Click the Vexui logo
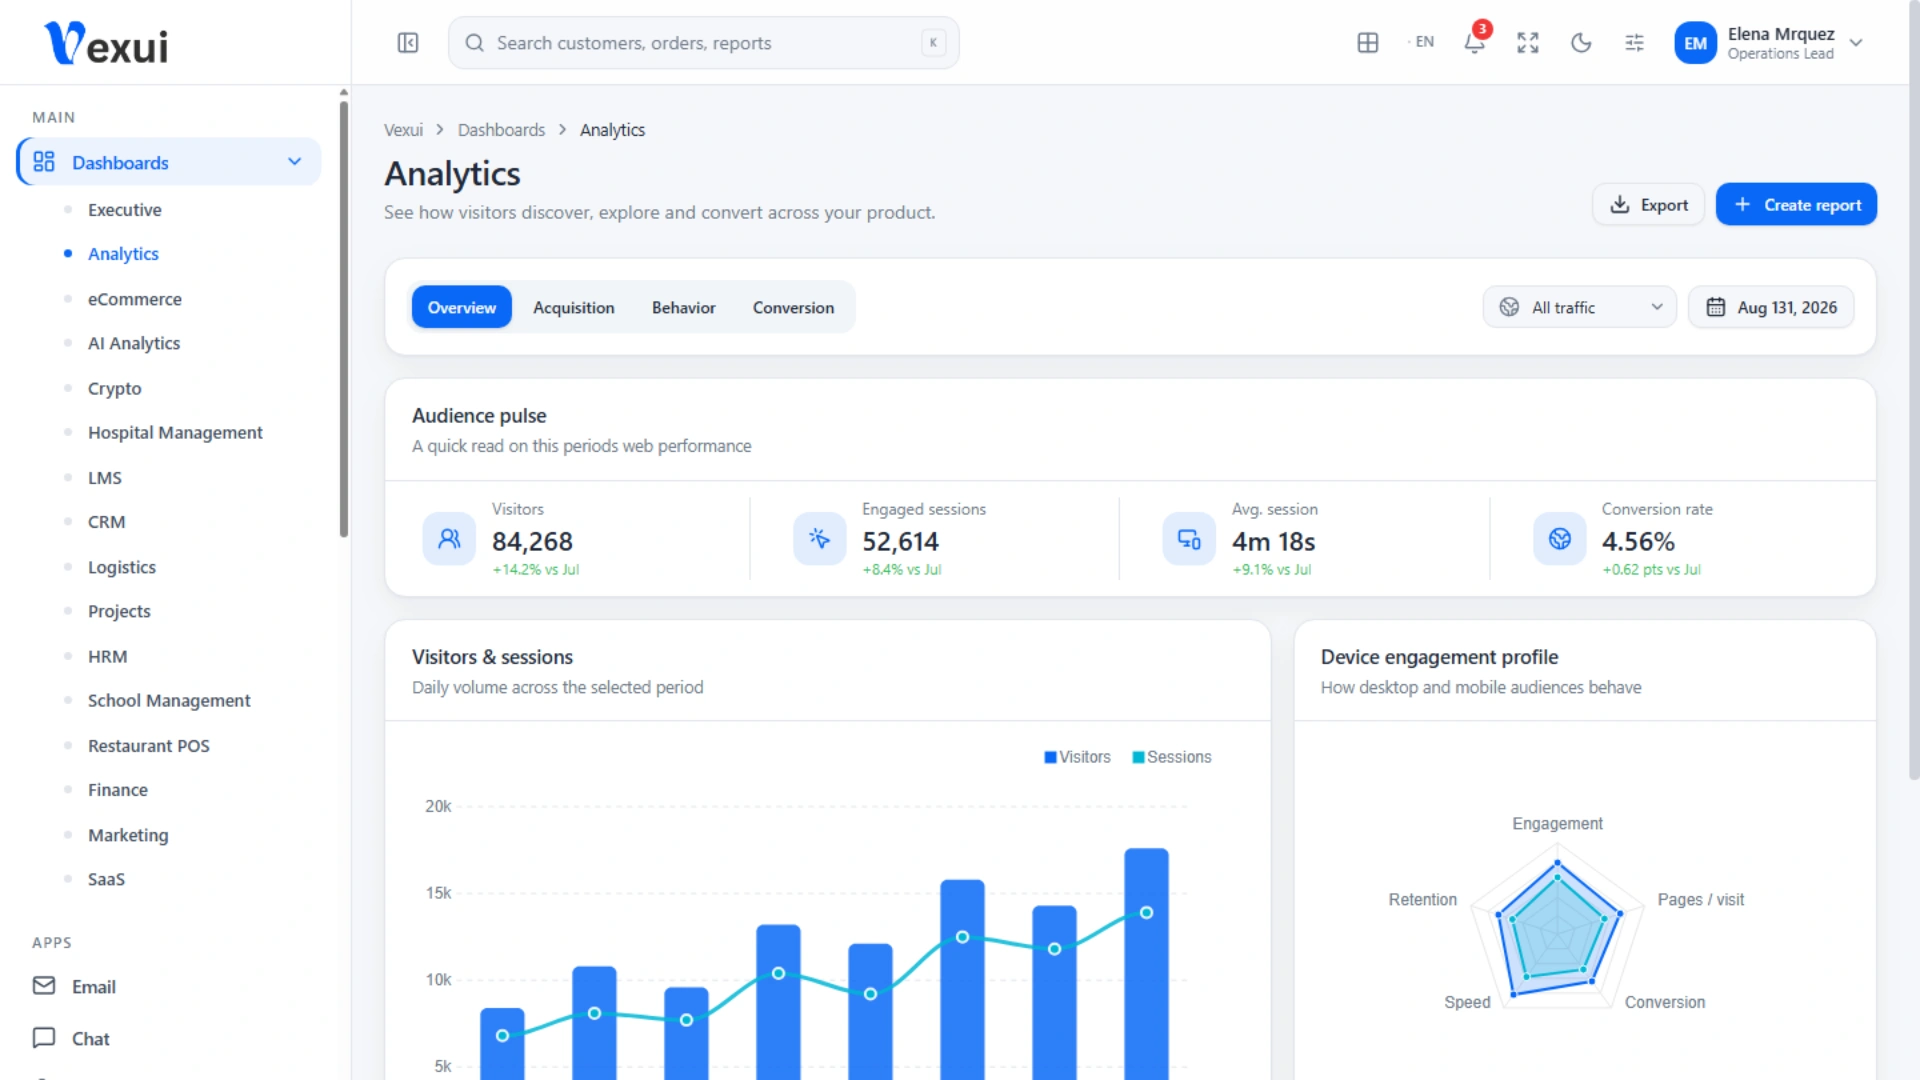The image size is (1920, 1080). 106,43
